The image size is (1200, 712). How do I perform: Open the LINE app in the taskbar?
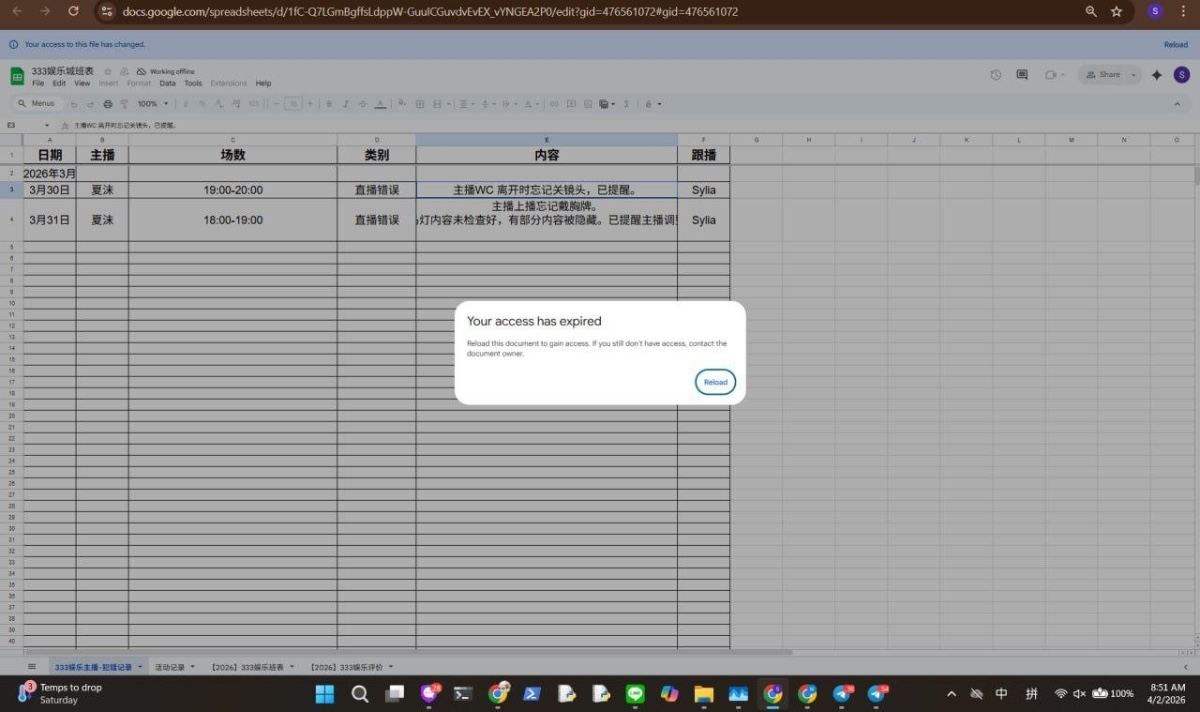(x=635, y=693)
